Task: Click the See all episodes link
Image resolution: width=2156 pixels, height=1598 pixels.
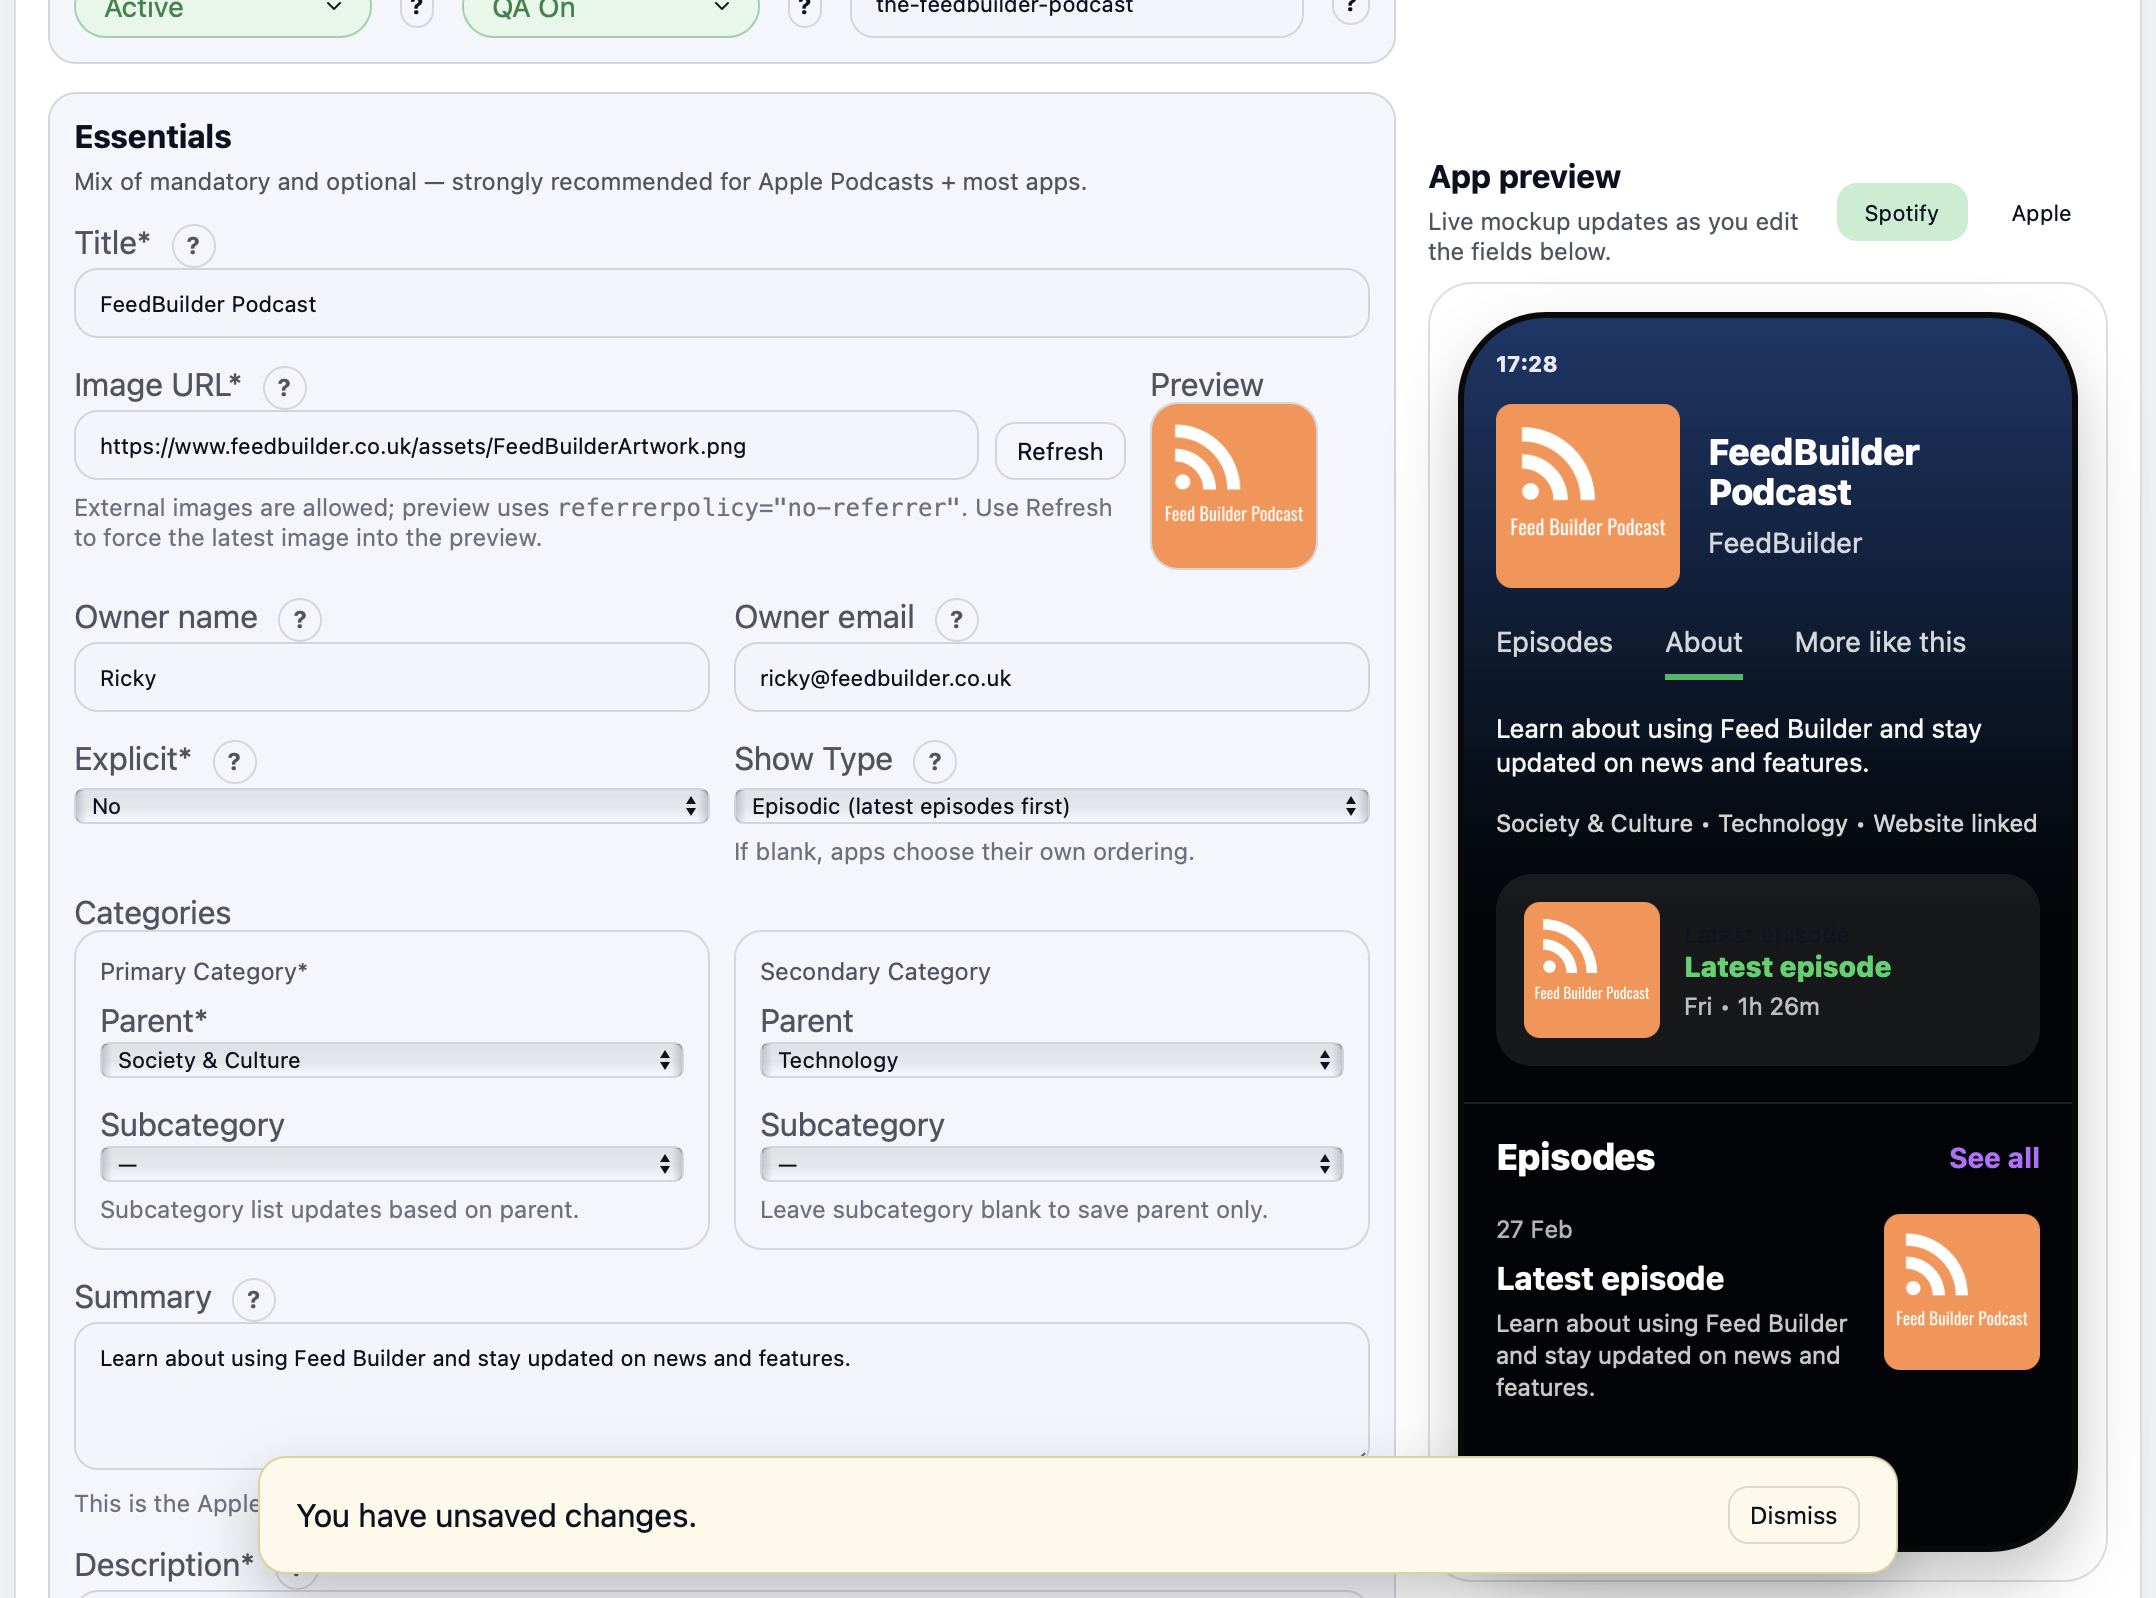Action: click(1993, 1158)
